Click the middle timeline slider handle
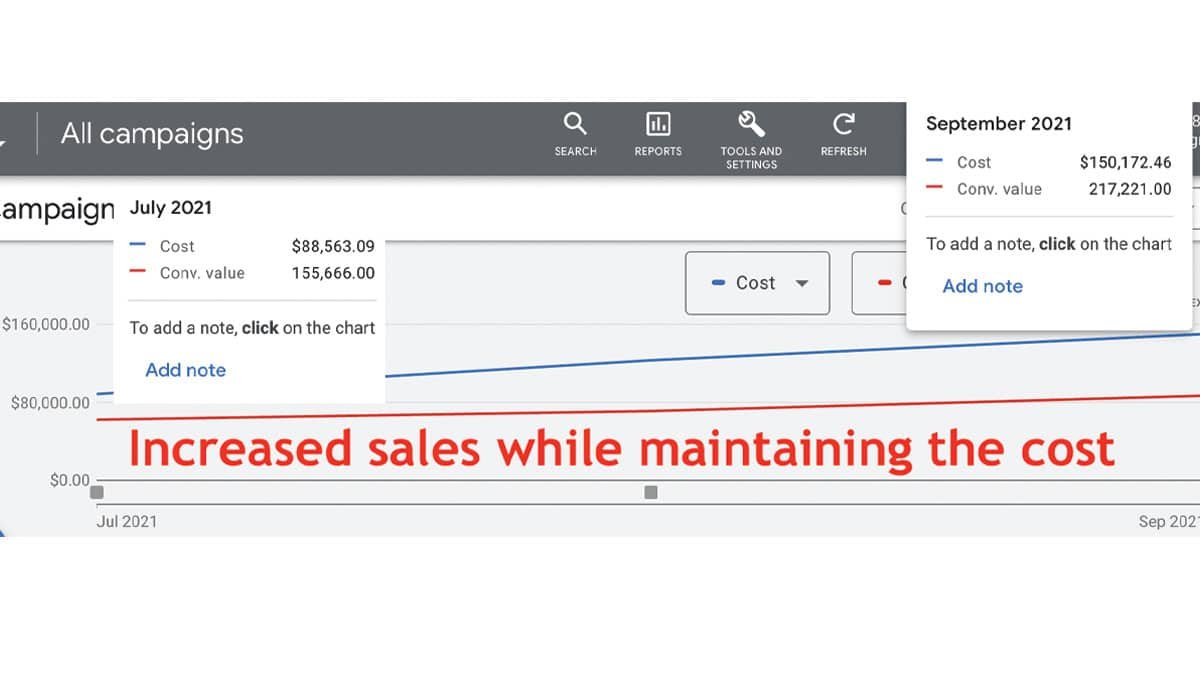The height and width of the screenshot is (675, 1200). (x=652, y=490)
